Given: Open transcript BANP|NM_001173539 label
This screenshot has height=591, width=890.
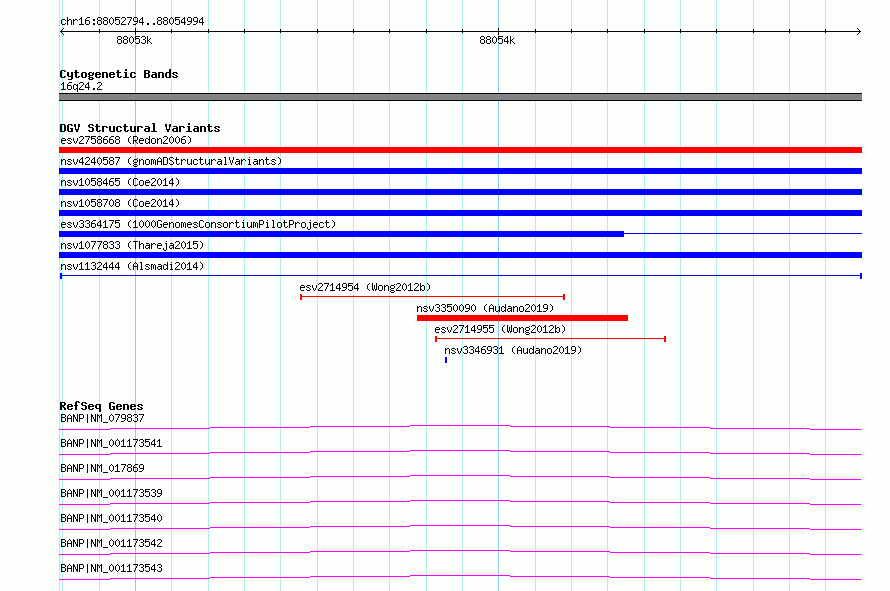Looking at the screenshot, I should click(x=111, y=493).
